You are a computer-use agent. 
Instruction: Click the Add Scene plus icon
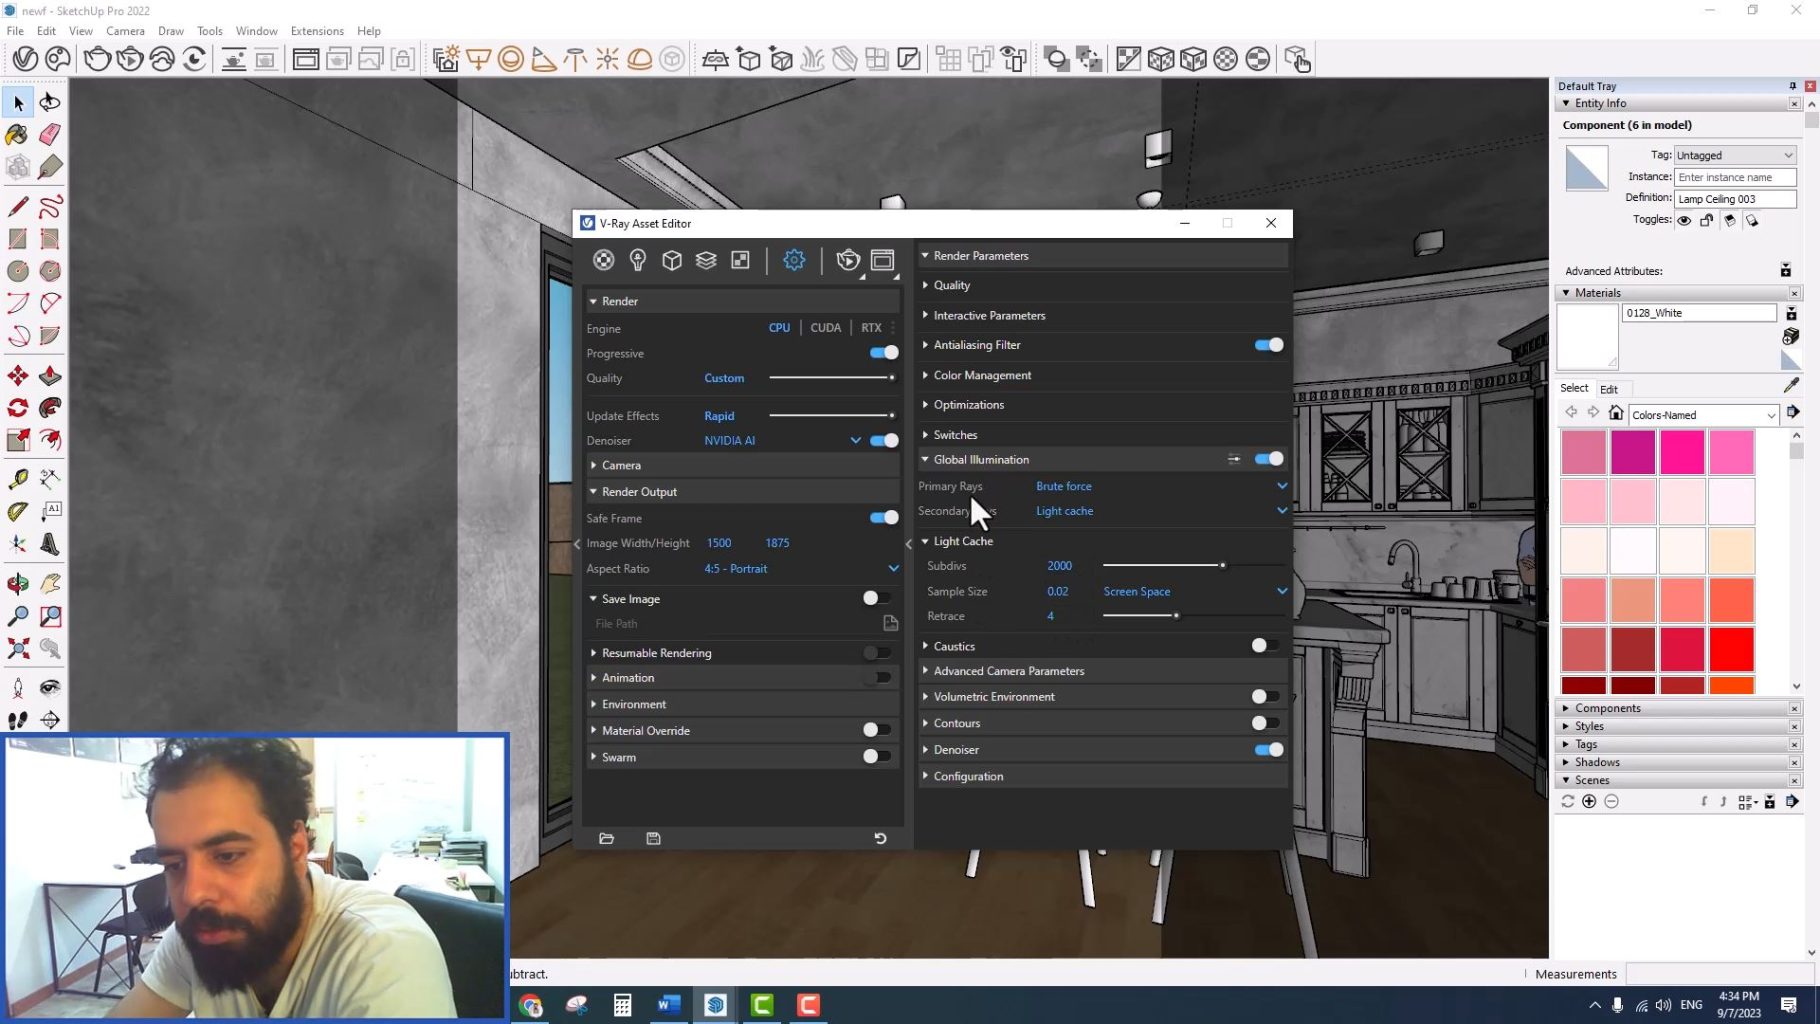pos(1589,801)
